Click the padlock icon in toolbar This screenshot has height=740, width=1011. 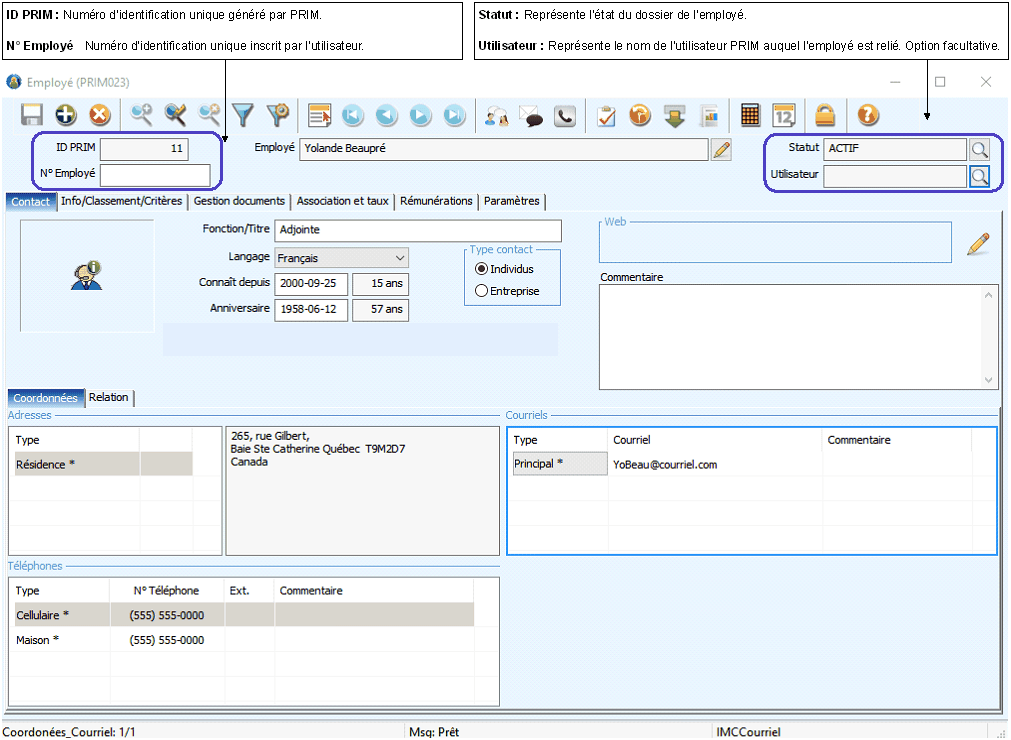point(824,116)
